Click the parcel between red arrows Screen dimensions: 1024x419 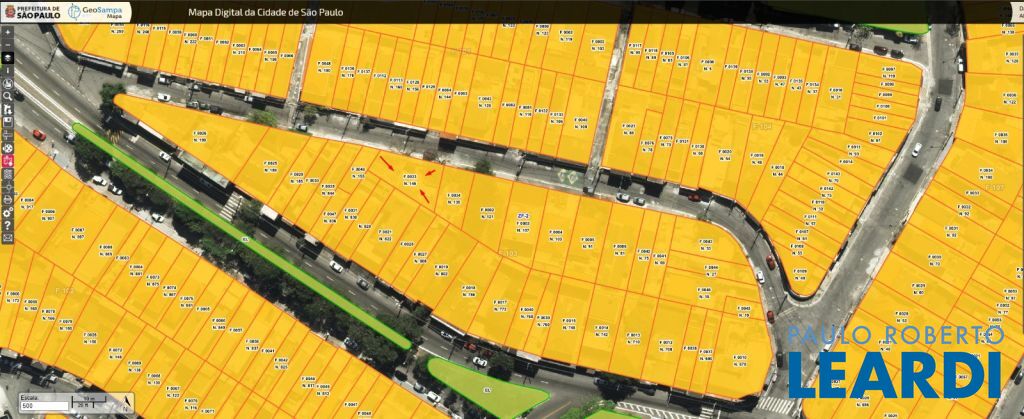409,179
